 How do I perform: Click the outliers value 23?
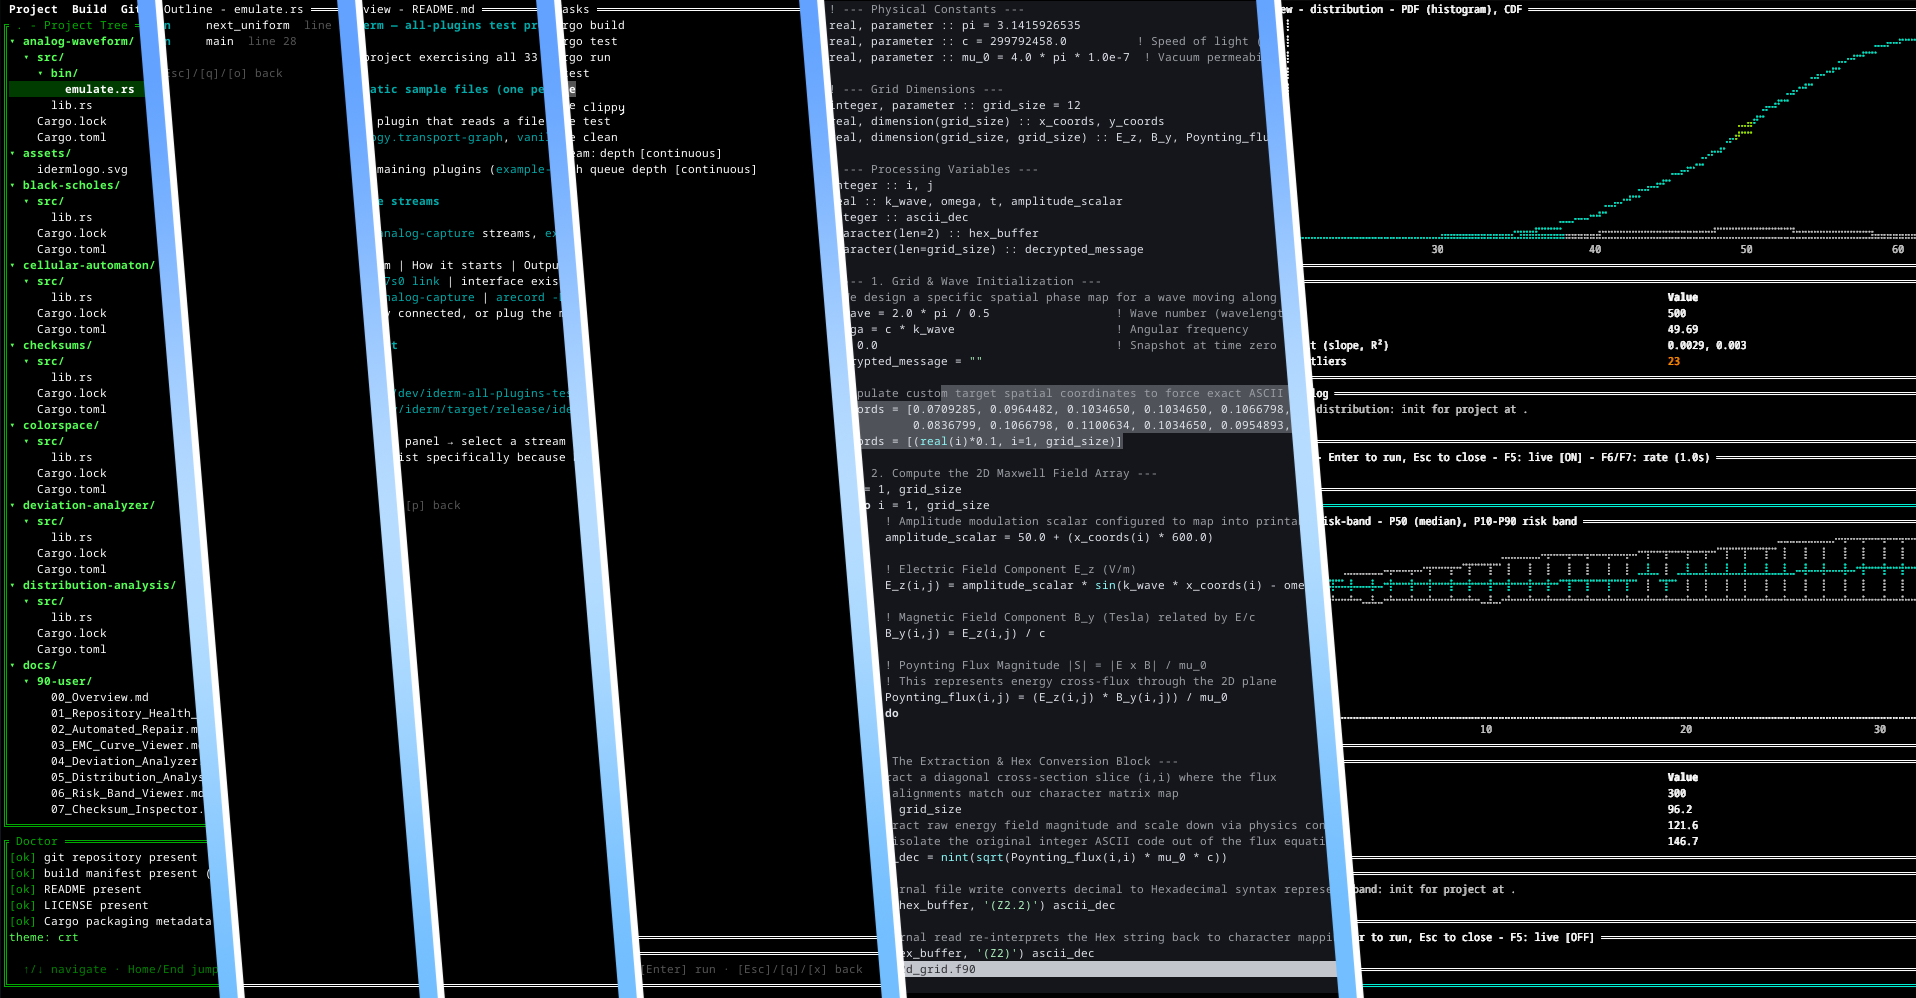pos(1674,361)
